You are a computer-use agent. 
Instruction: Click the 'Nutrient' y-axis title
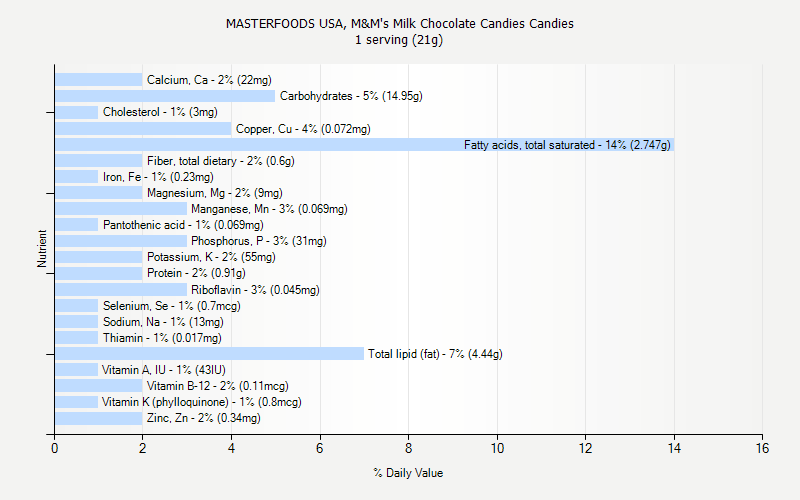tap(42, 248)
